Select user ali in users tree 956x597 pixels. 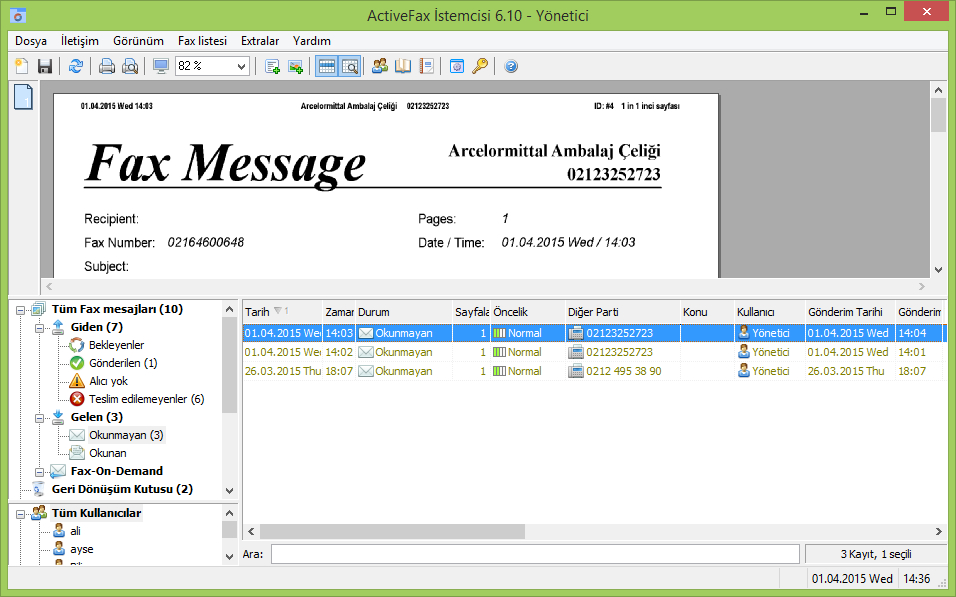click(75, 531)
